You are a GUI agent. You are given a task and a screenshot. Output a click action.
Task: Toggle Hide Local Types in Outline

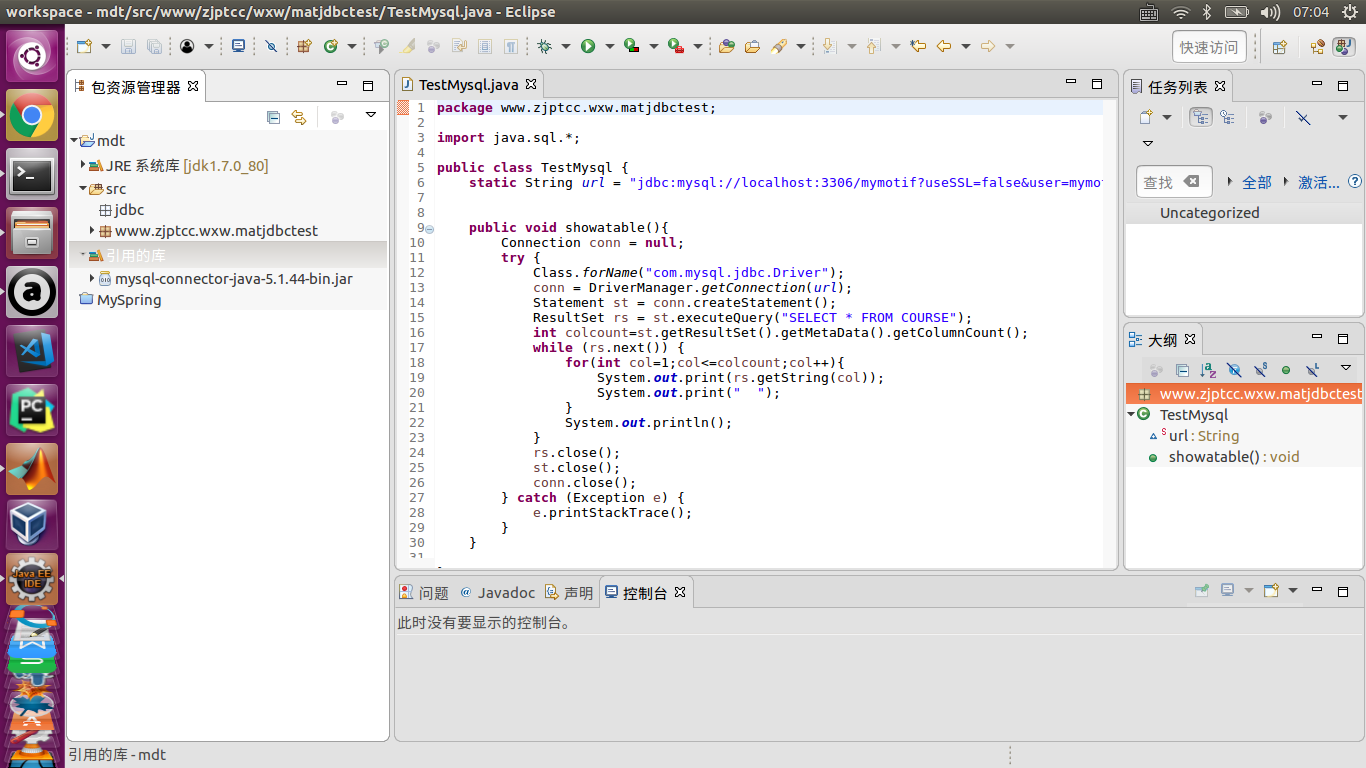[x=1312, y=370]
